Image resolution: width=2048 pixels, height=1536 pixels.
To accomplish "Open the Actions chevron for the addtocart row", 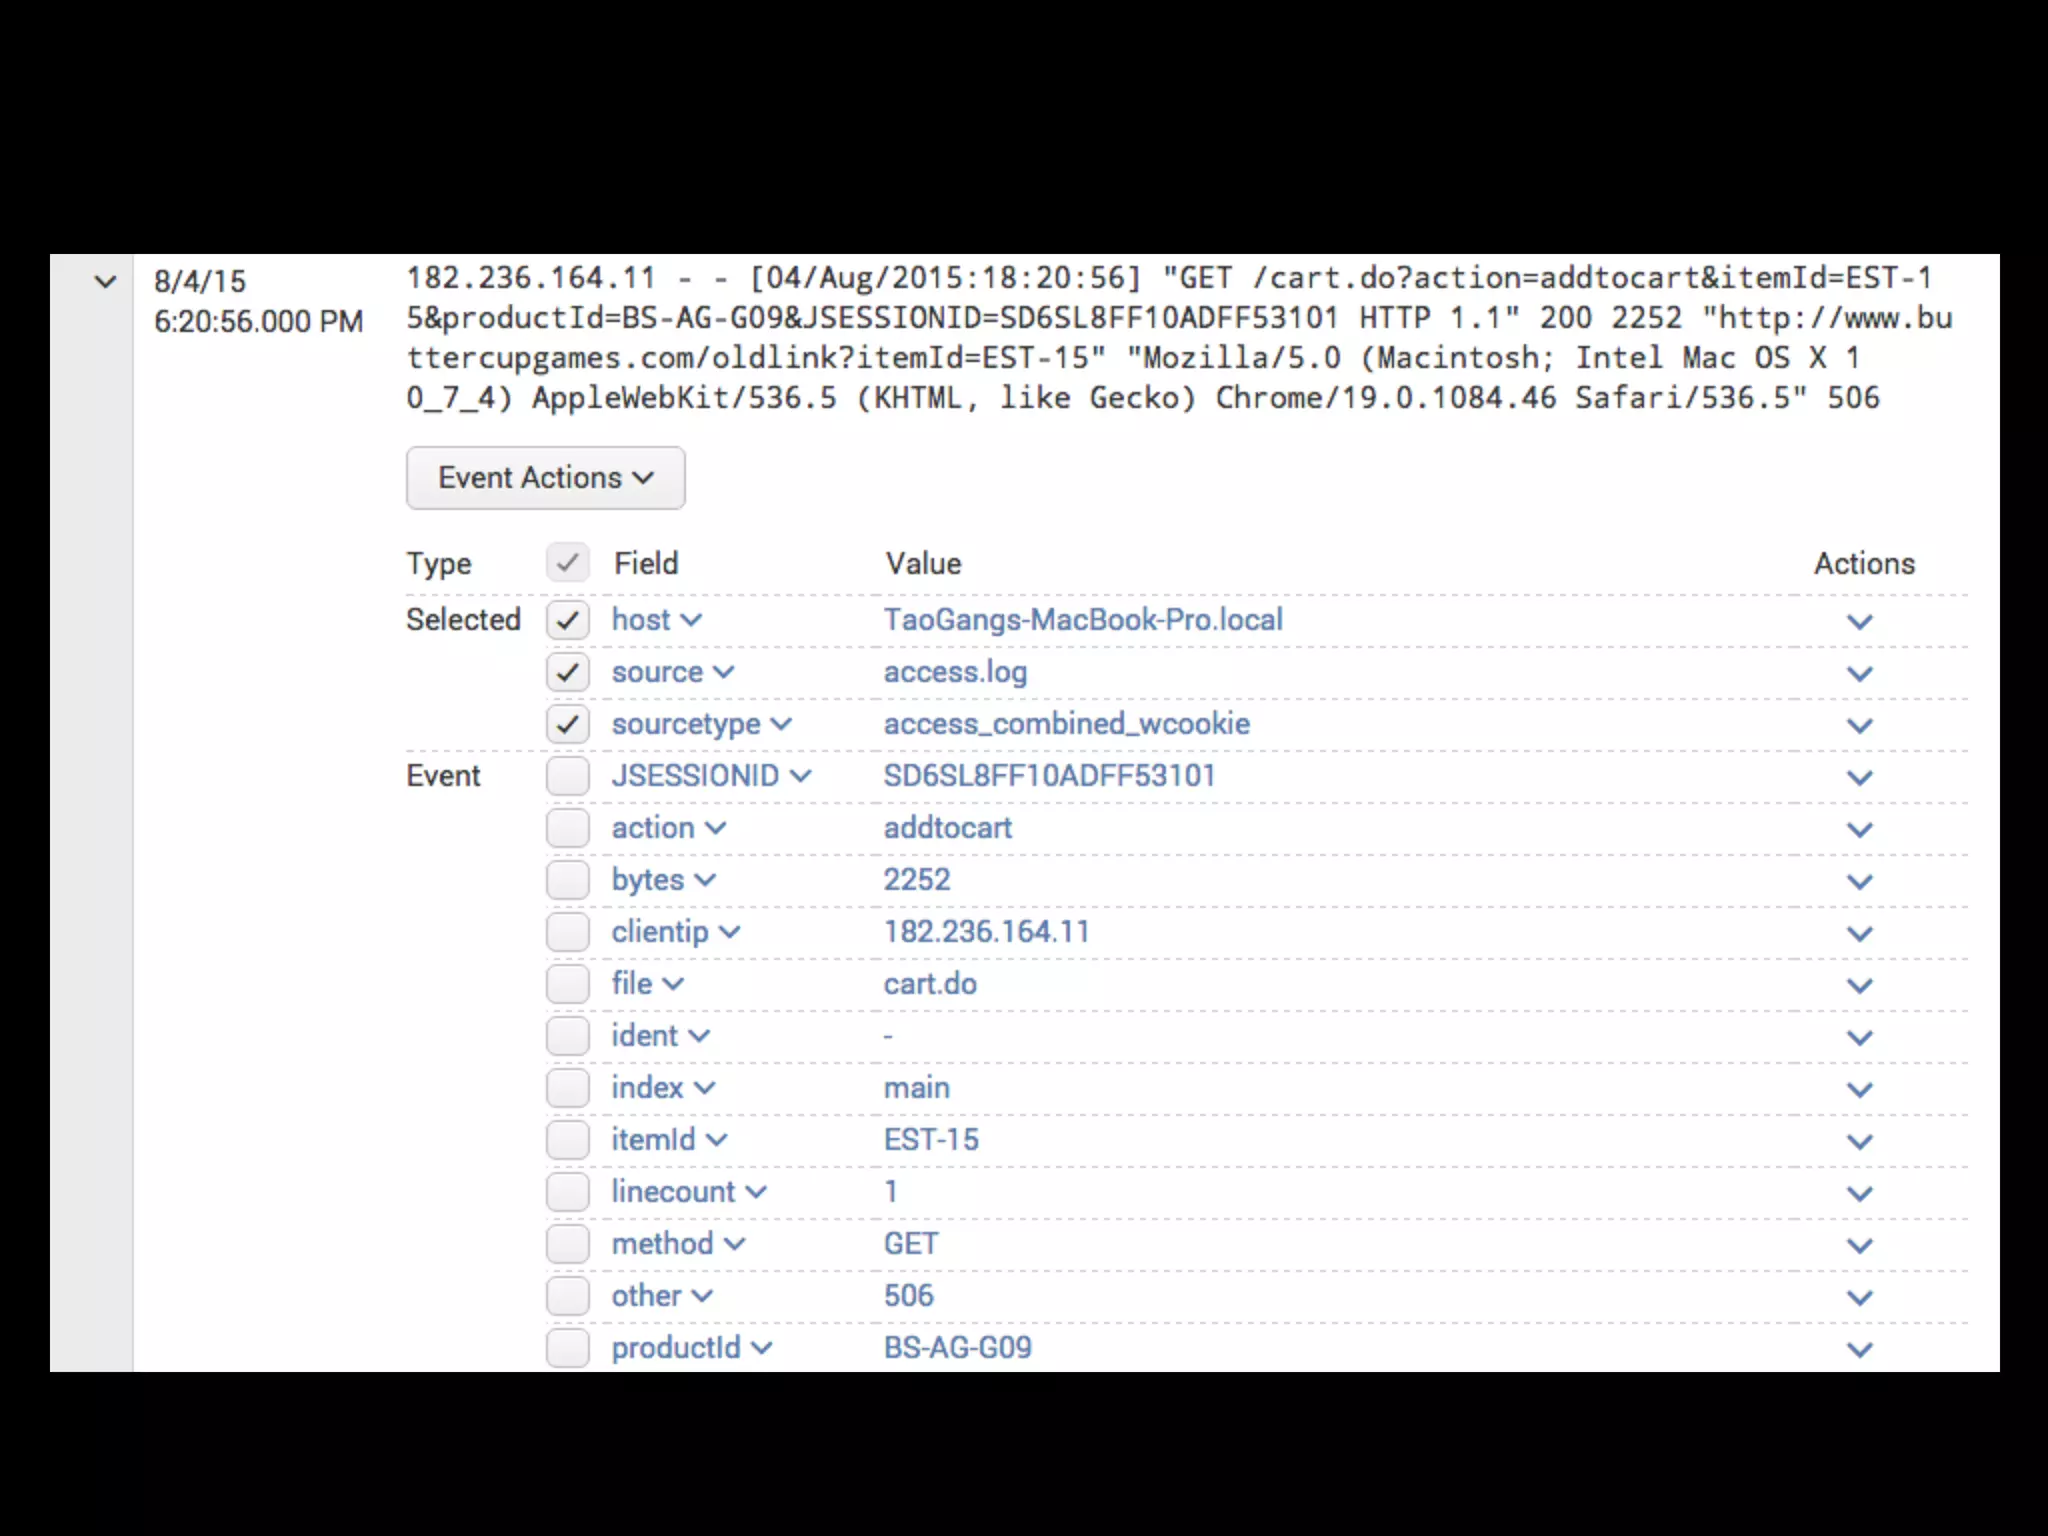I will pos(1859,830).
